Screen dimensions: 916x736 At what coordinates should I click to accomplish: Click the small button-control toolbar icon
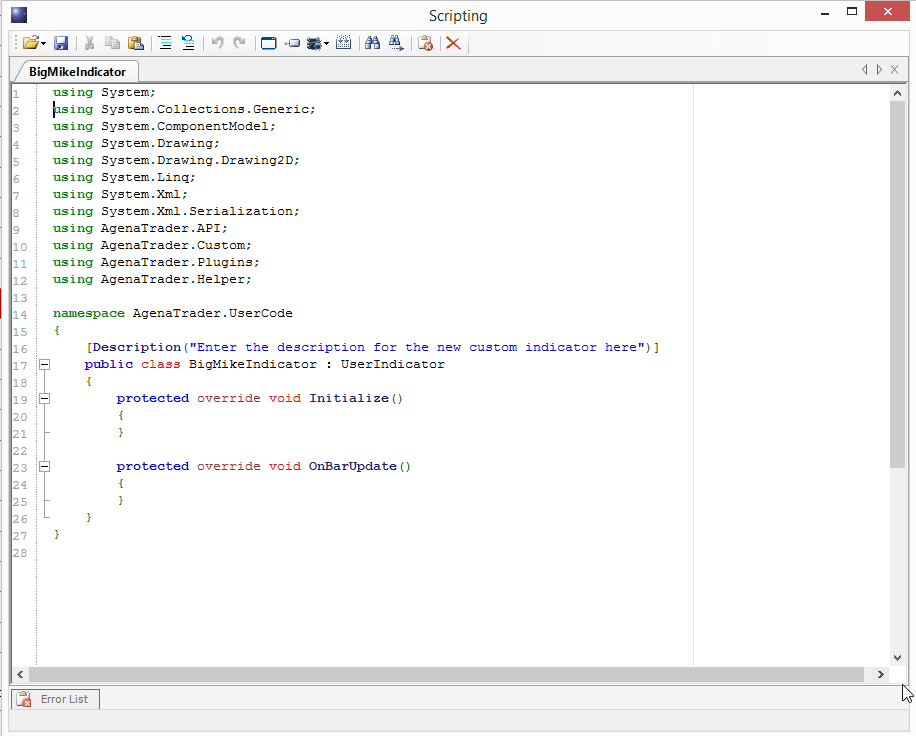pos(292,43)
